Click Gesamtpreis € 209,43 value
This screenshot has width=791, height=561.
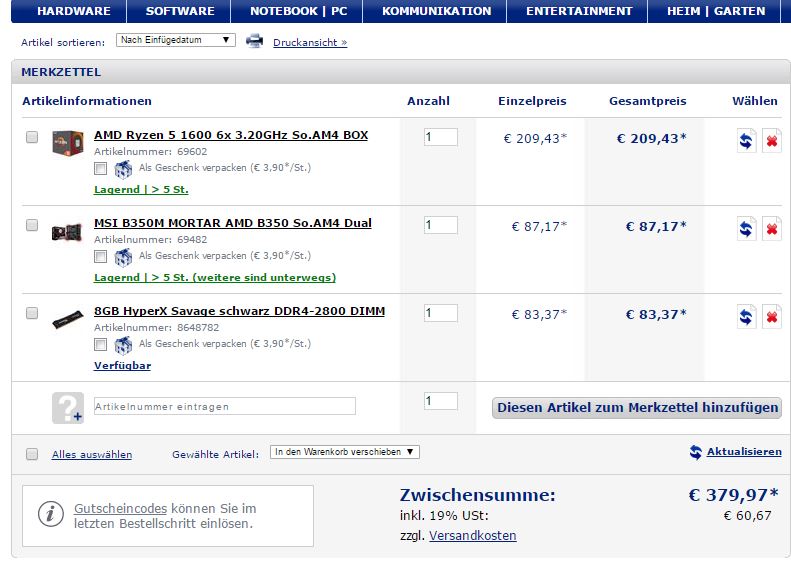651,138
